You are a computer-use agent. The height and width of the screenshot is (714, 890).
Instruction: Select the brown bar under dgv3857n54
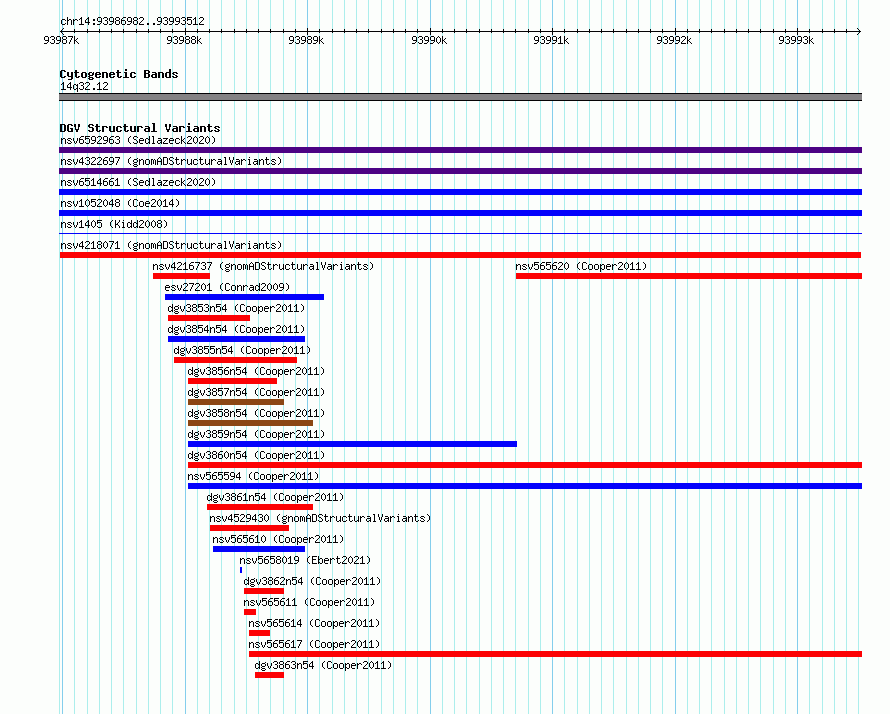236,402
